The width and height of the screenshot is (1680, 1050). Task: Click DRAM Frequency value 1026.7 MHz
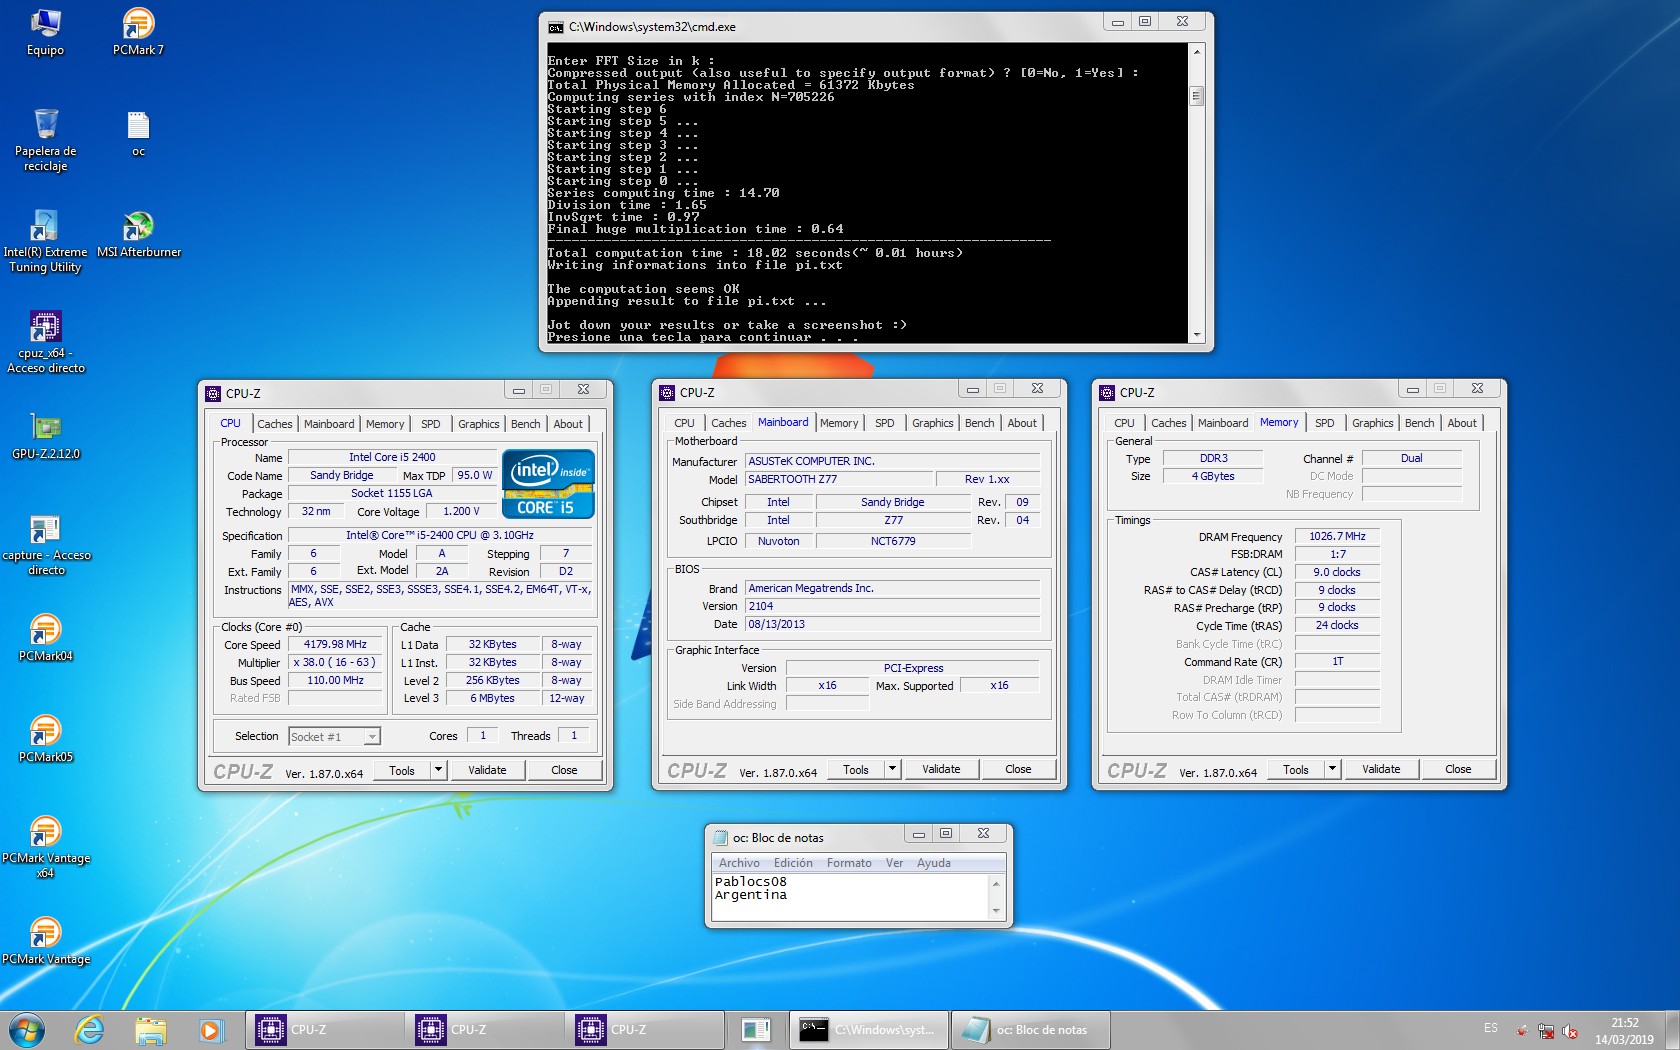point(1337,537)
